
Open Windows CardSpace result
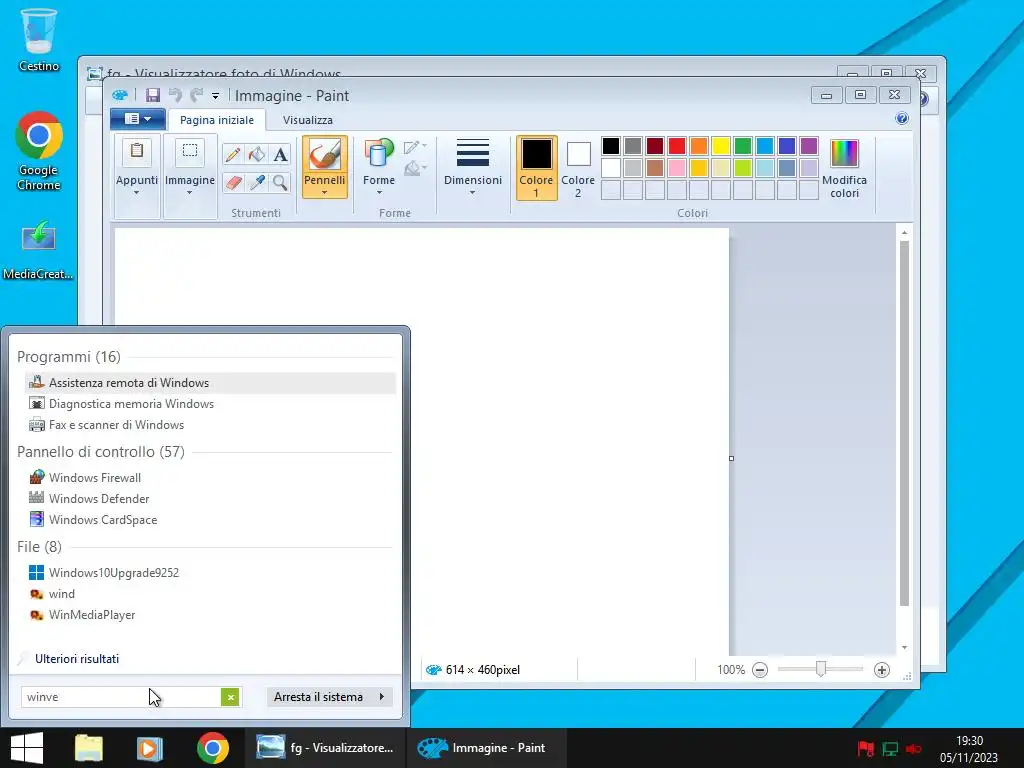[210, 520]
